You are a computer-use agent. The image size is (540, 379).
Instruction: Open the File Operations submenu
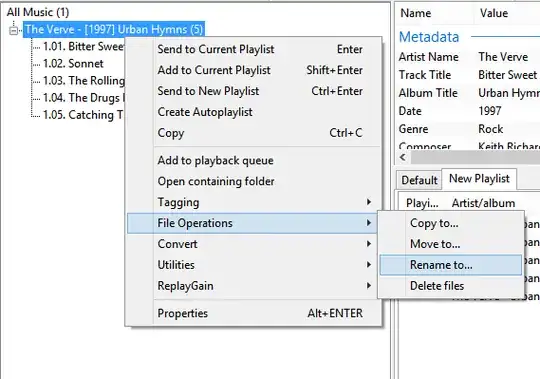[x=252, y=223]
